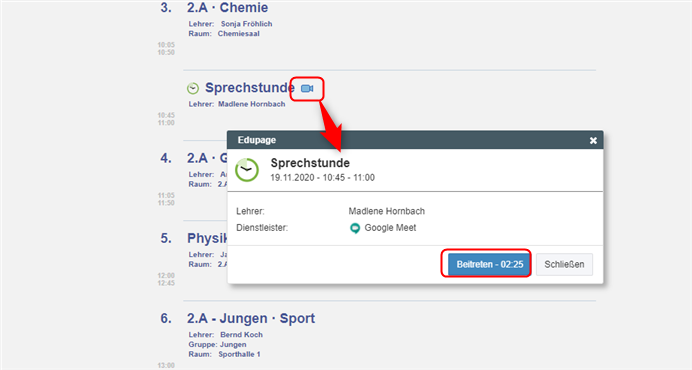Click the Sprechstunde title inside dialog
The height and width of the screenshot is (370, 692).
310,163
